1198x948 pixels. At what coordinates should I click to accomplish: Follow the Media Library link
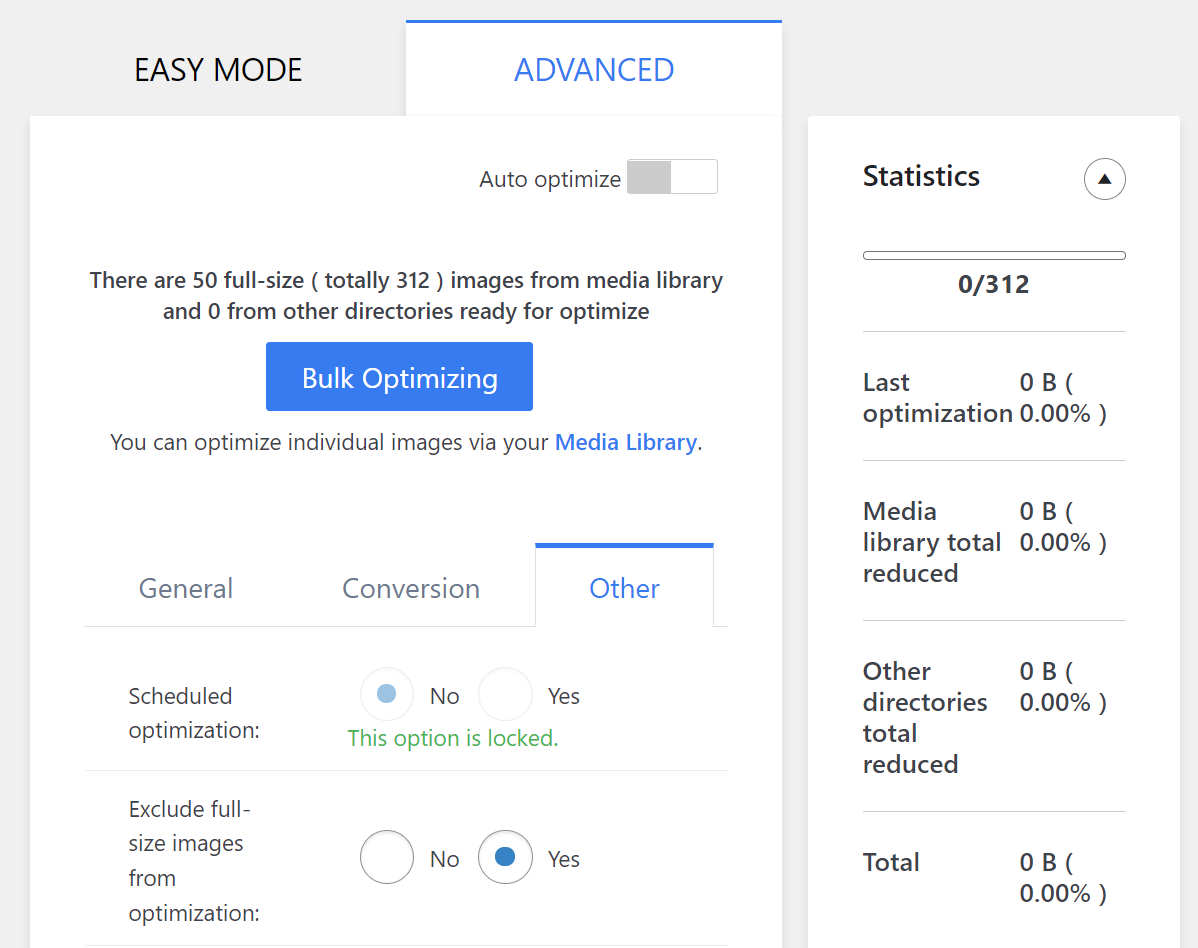(x=625, y=442)
